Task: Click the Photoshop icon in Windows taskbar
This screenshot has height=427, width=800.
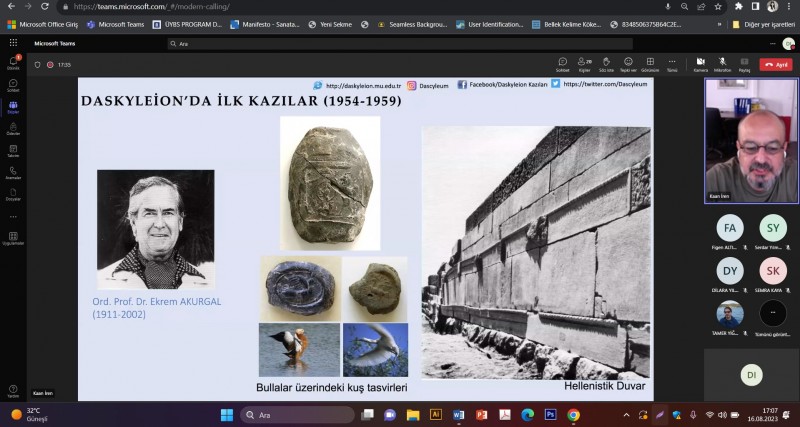Action: click(x=550, y=415)
